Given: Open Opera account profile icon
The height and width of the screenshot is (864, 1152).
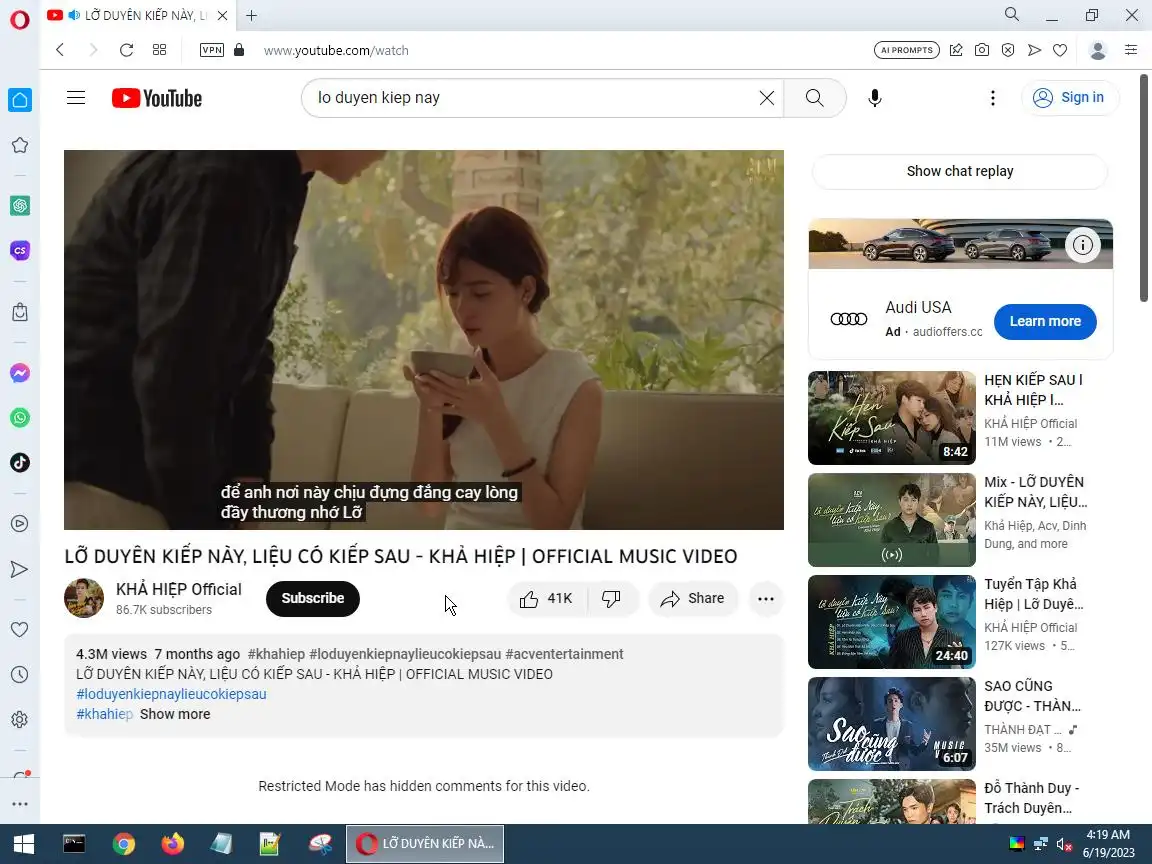Looking at the screenshot, I should pyautogui.click(x=1098, y=50).
